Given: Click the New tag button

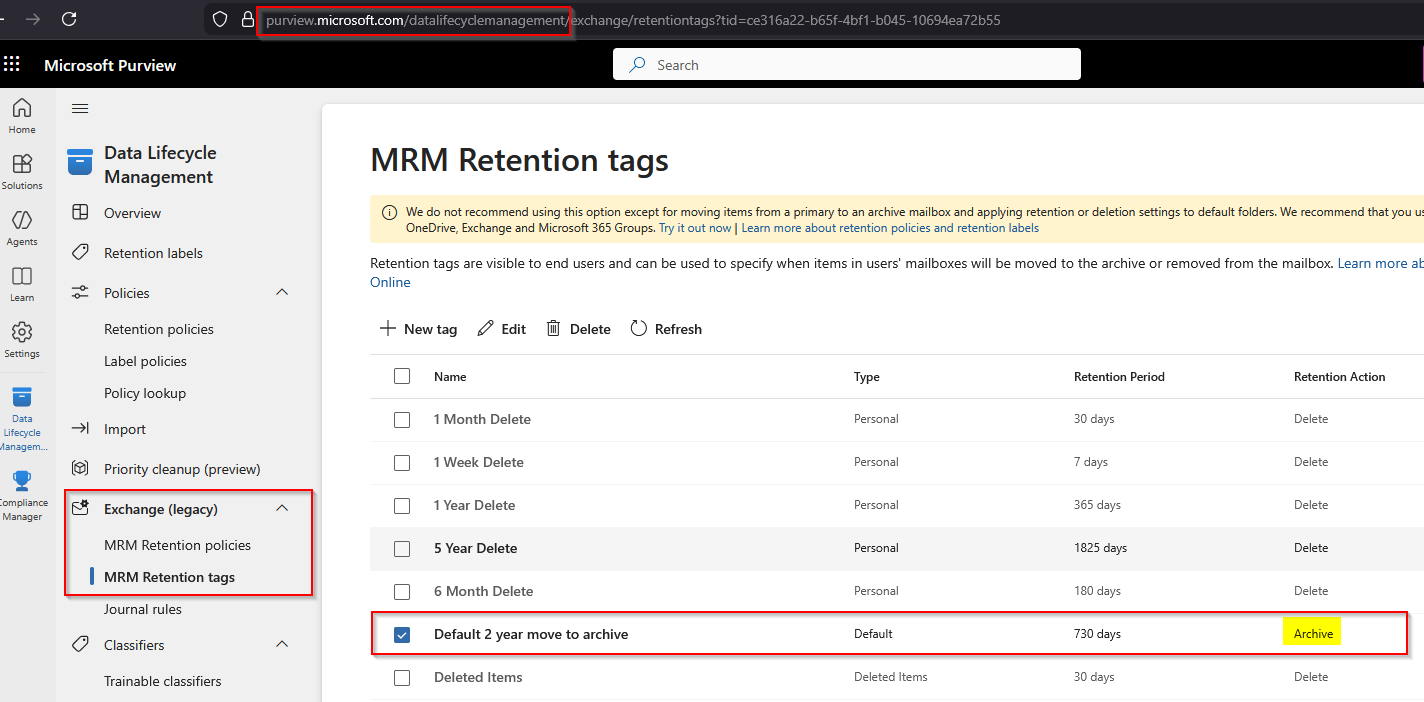Looking at the screenshot, I should 419,329.
